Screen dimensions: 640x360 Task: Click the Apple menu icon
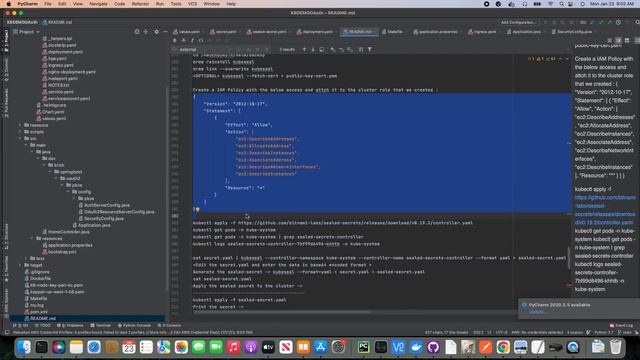coord(8,4)
